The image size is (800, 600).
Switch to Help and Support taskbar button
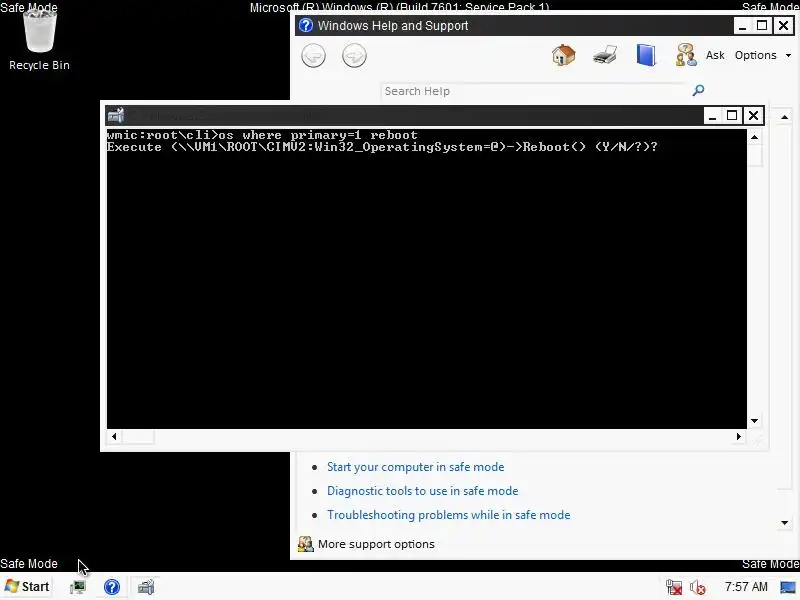tap(112, 587)
